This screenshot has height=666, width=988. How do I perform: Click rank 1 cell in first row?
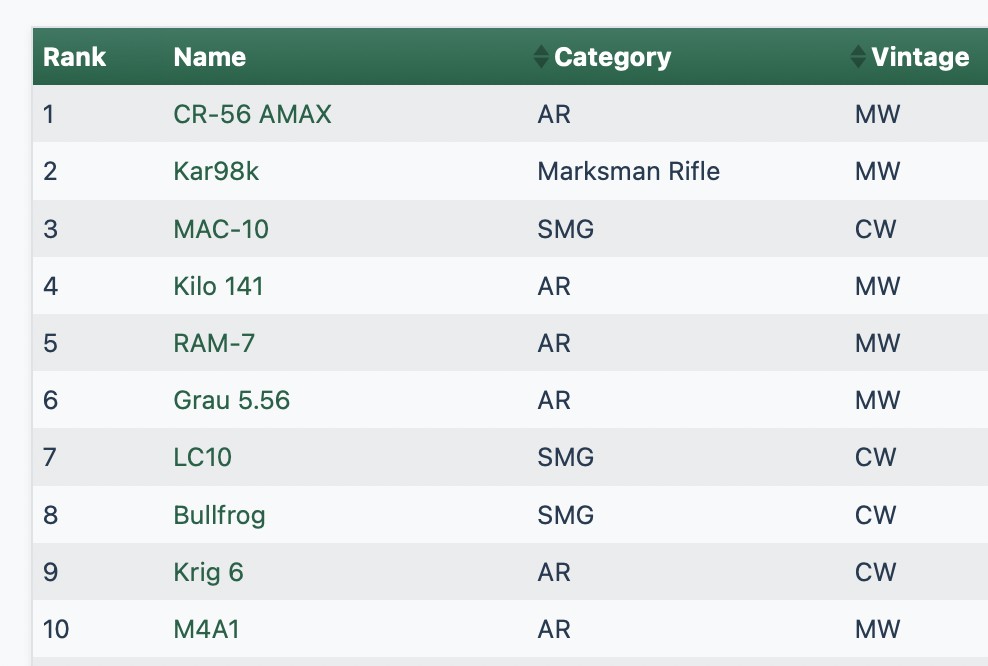(49, 114)
